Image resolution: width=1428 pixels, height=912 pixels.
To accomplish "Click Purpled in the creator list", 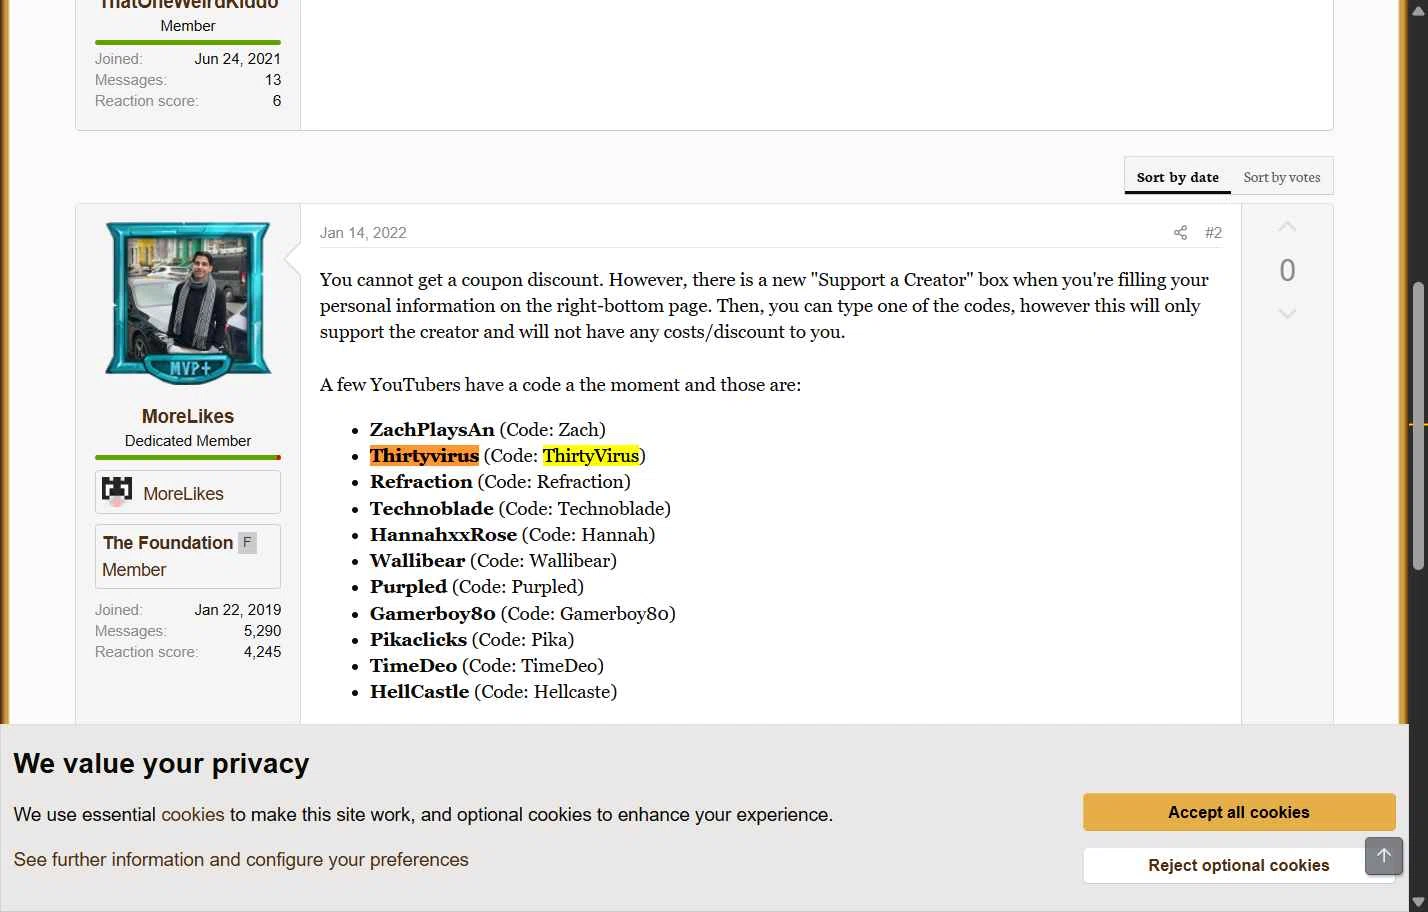I will [408, 587].
